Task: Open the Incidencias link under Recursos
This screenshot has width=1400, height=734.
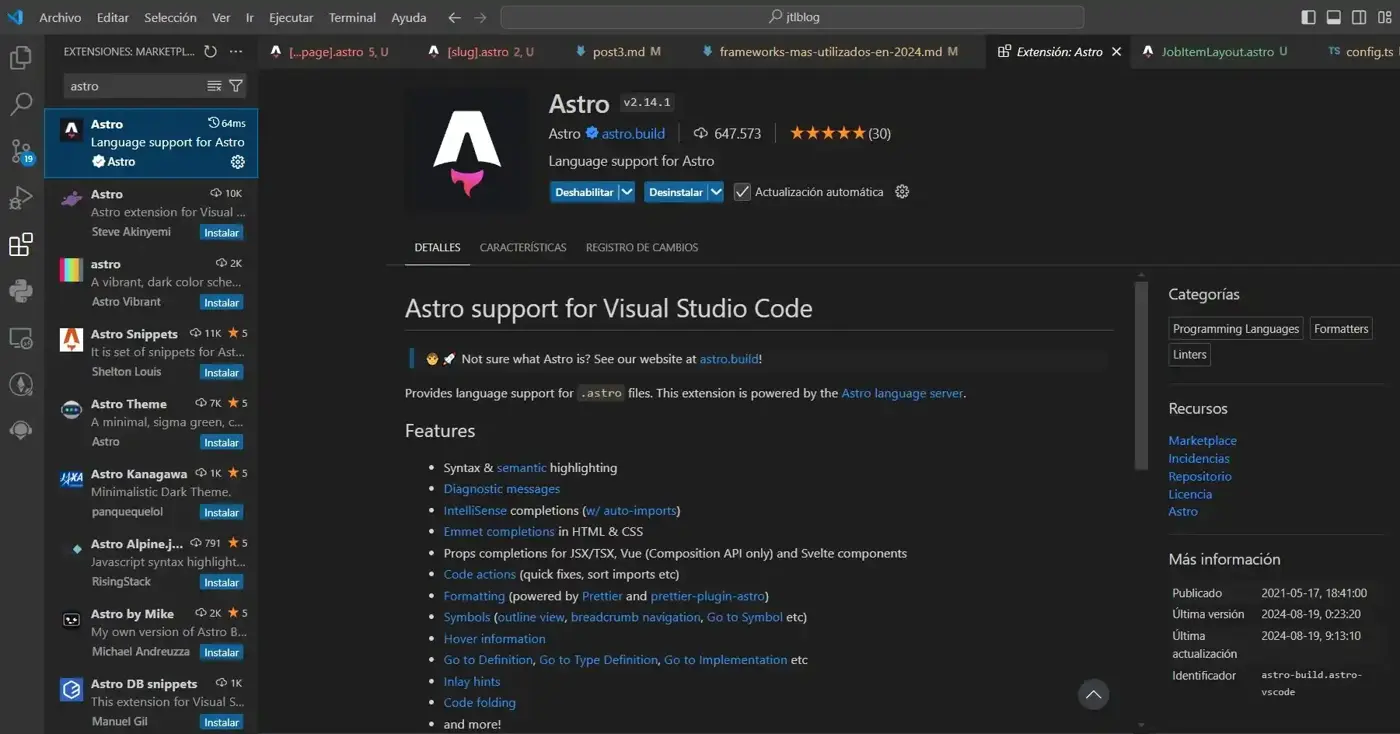Action: [x=1199, y=459]
